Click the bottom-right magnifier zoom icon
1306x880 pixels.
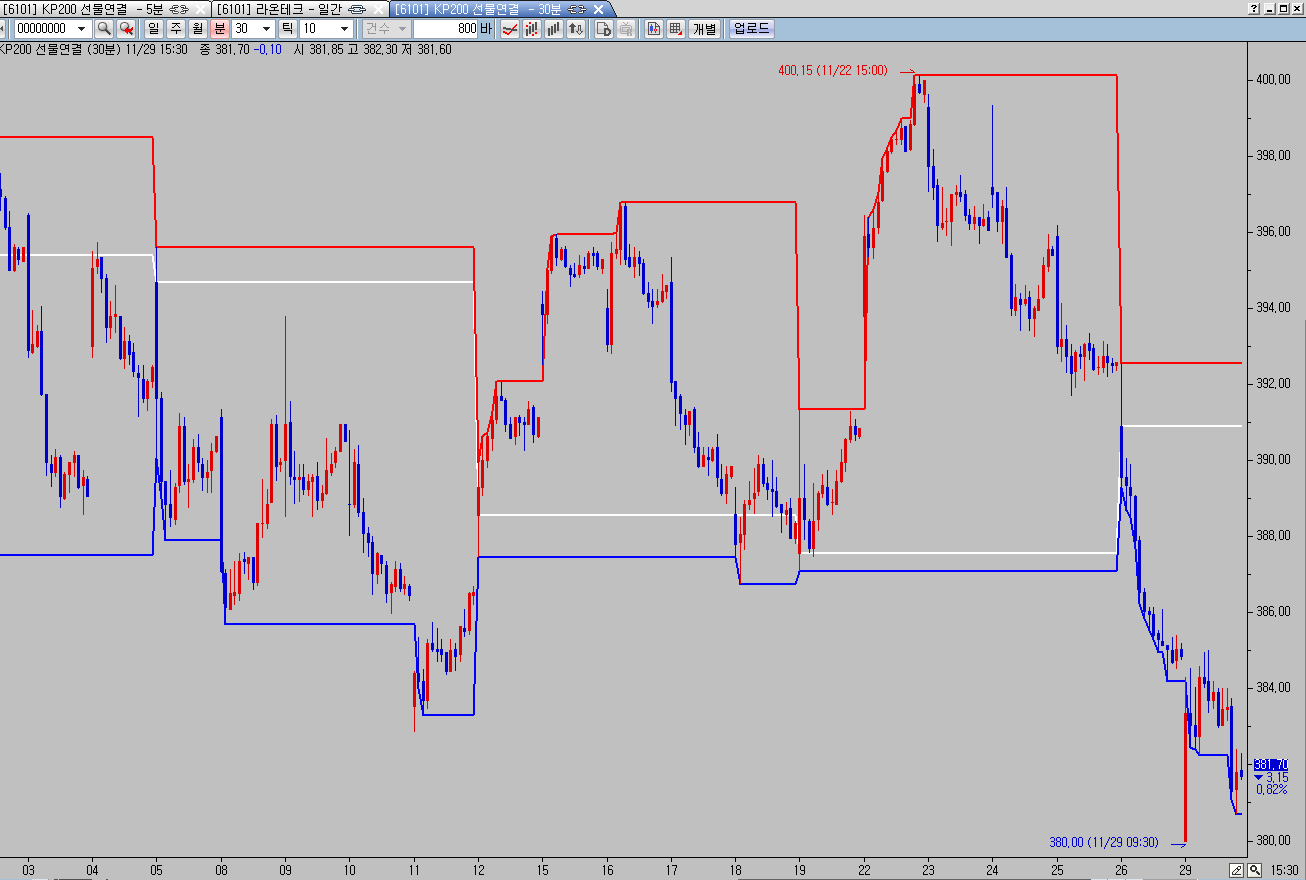click(1254, 869)
